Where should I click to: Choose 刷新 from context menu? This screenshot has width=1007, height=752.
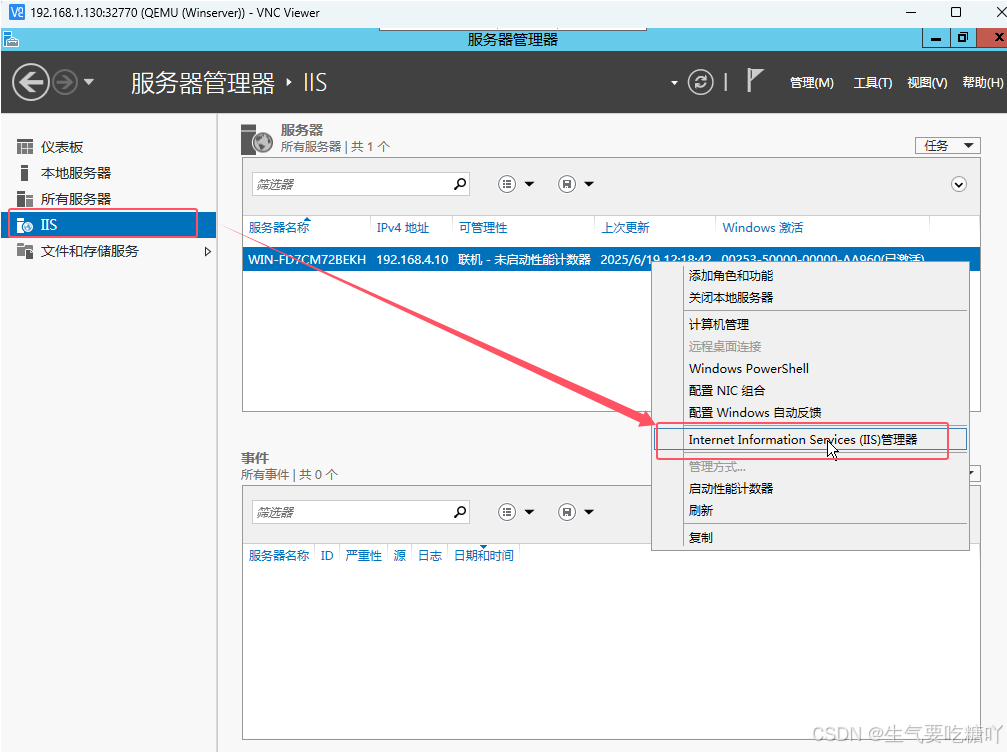pos(701,511)
